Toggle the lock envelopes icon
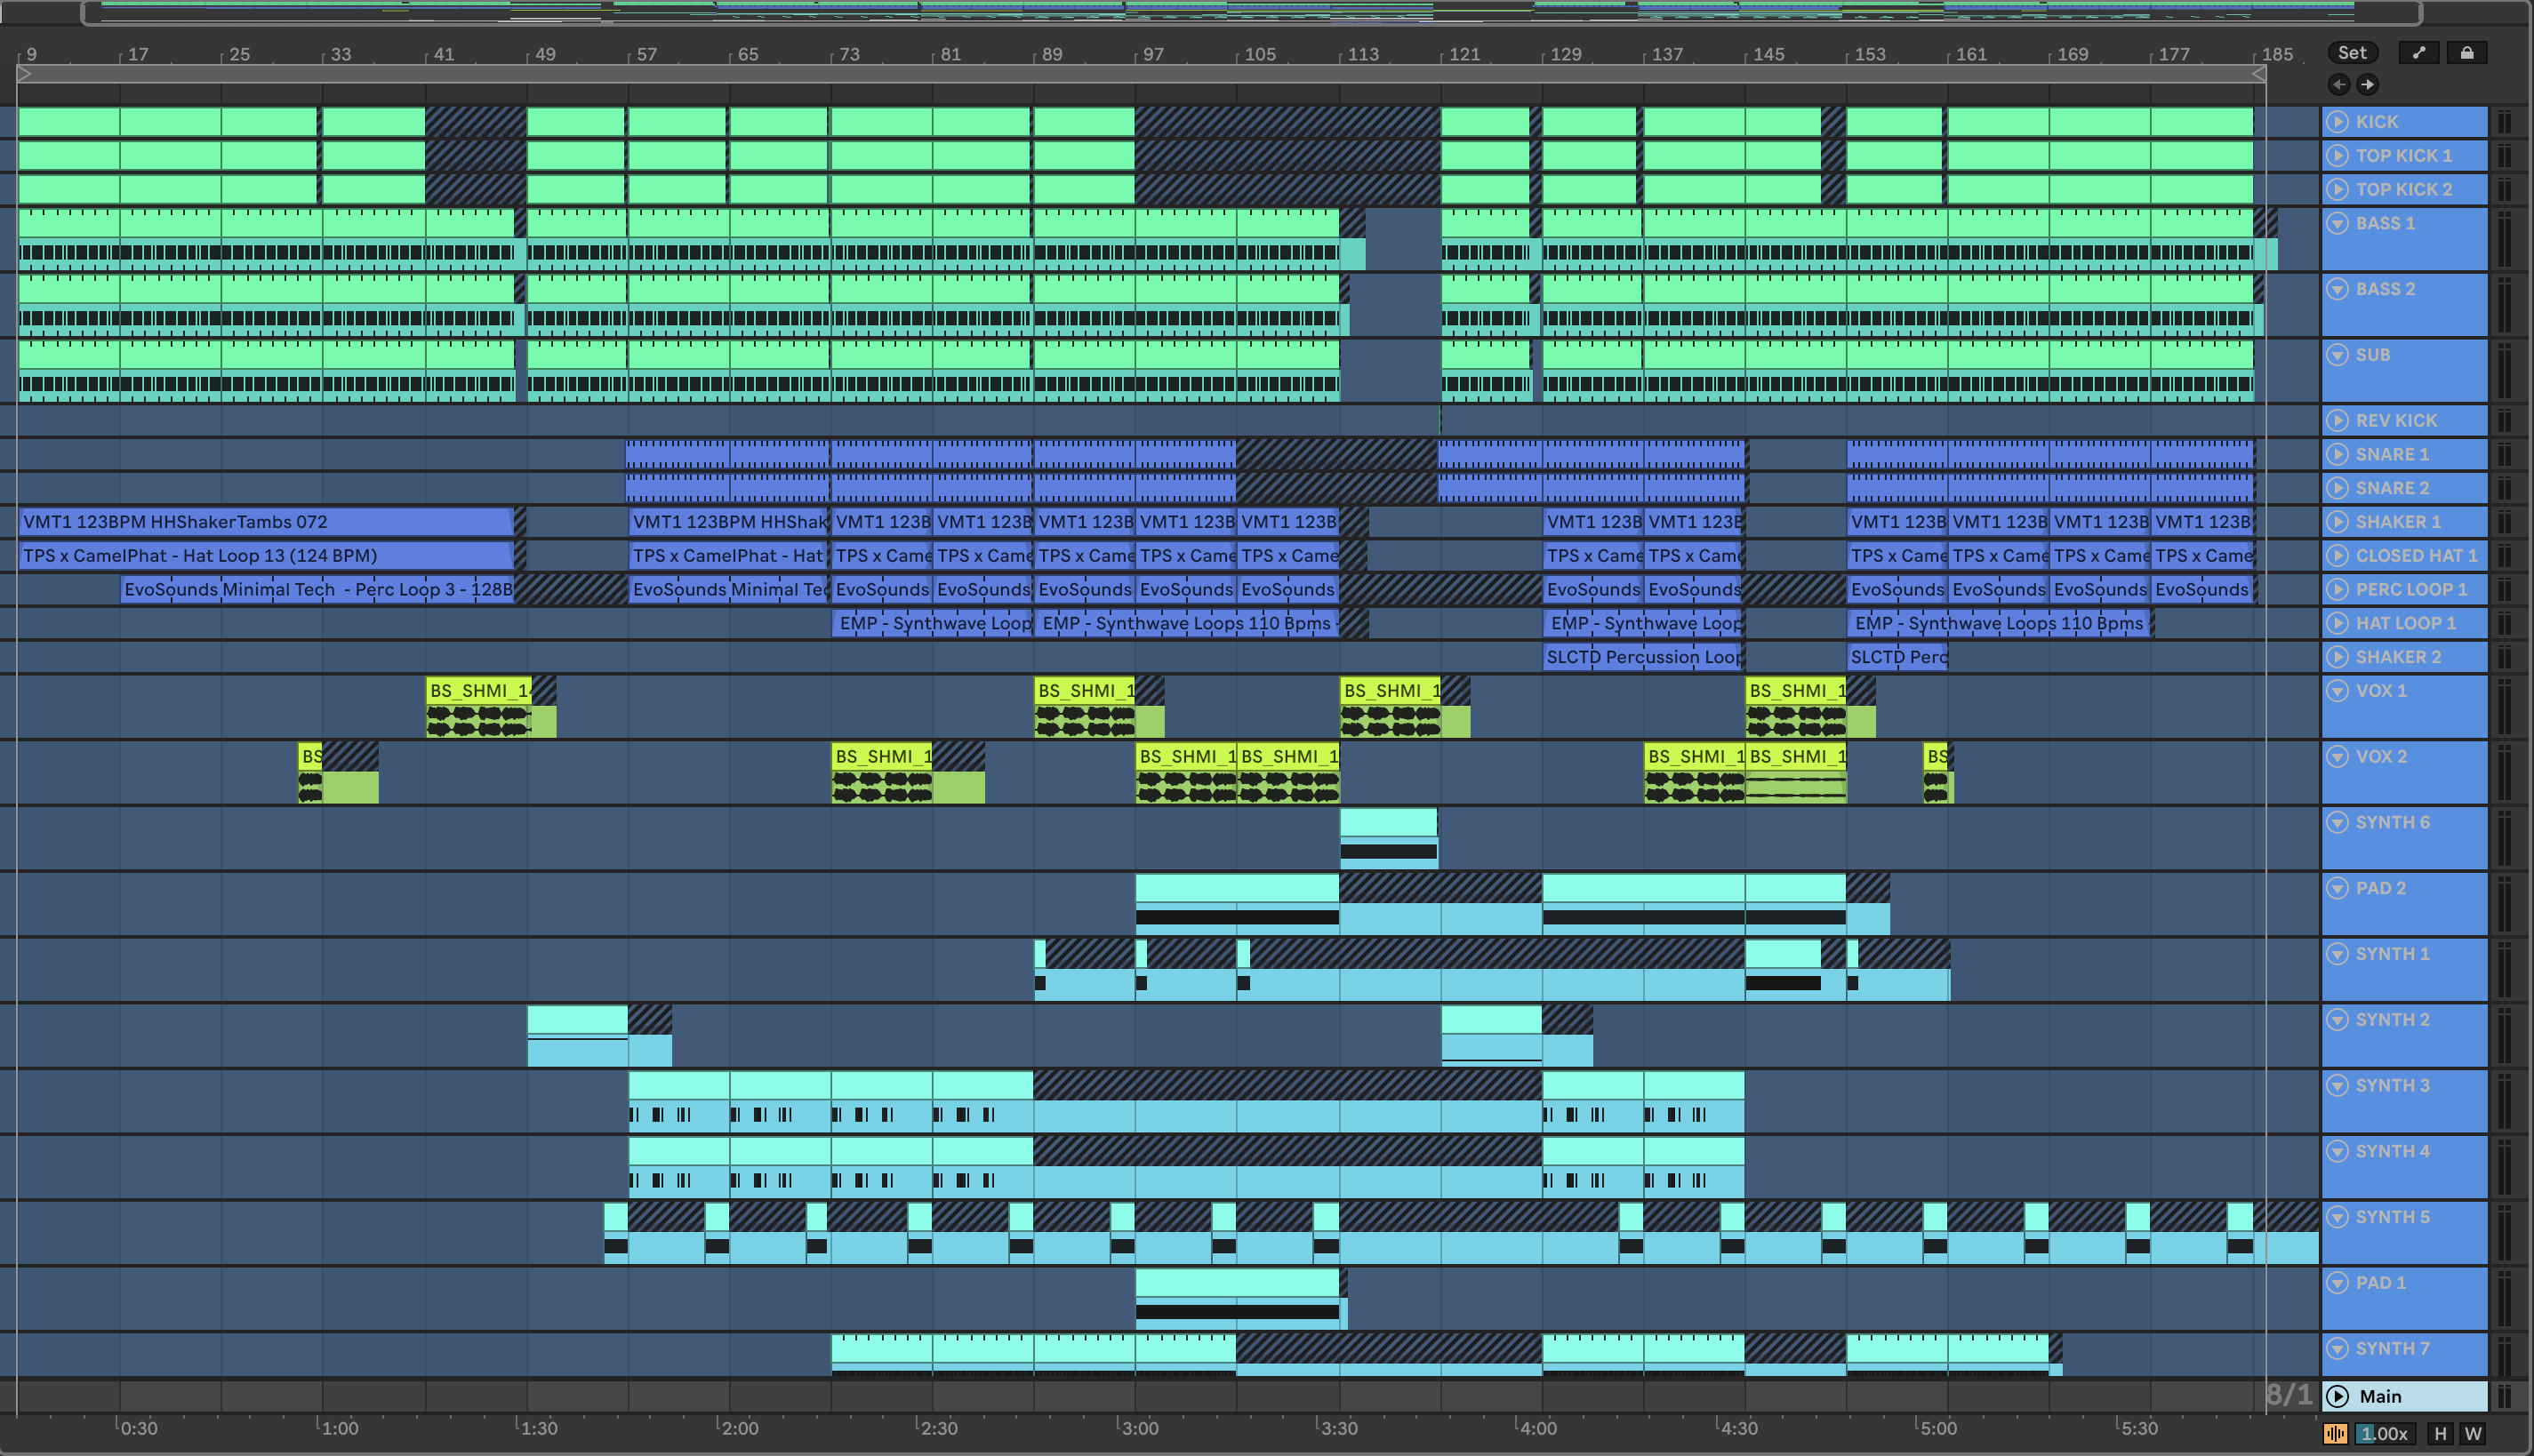 coord(2467,53)
